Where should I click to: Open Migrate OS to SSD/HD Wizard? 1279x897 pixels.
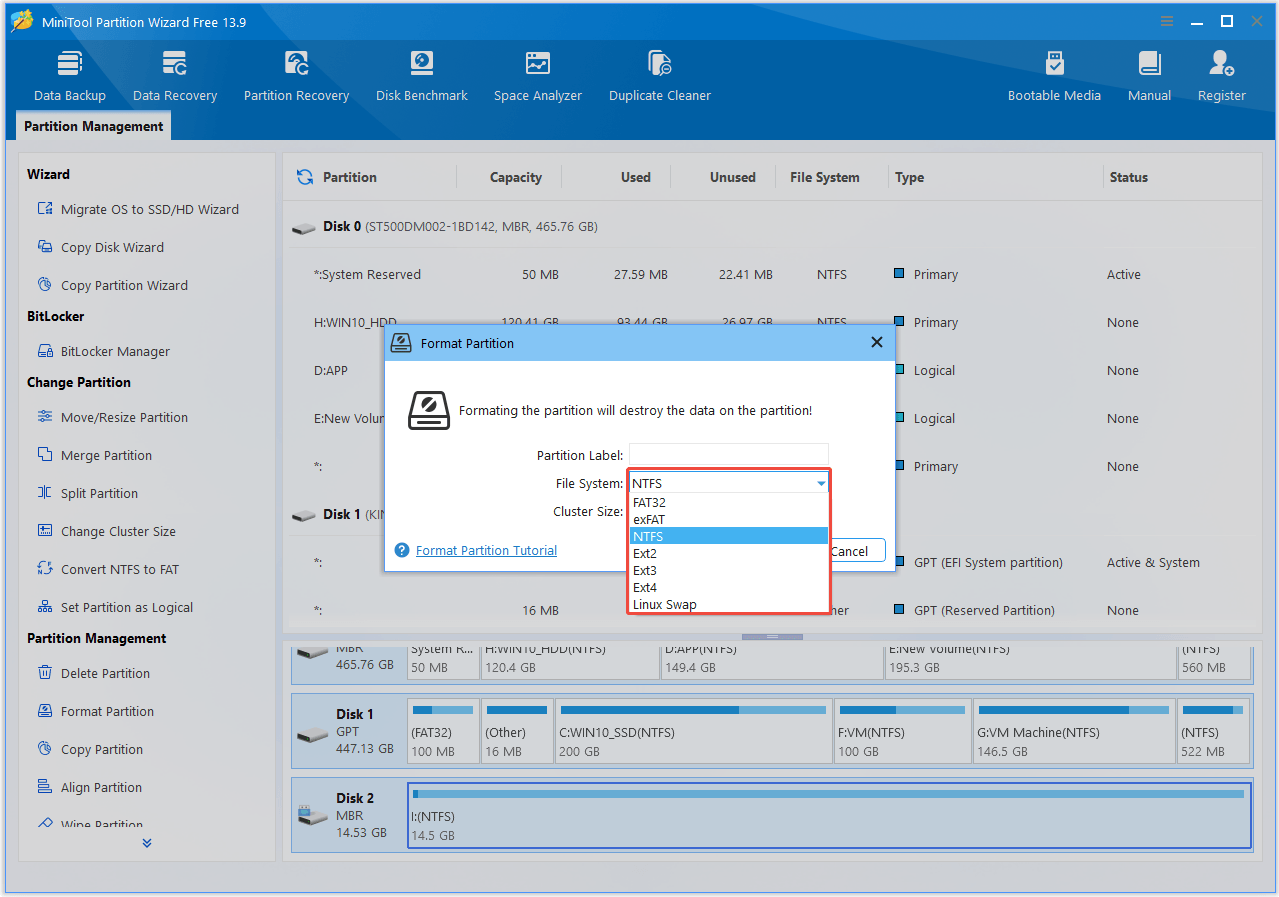coord(138,209)
